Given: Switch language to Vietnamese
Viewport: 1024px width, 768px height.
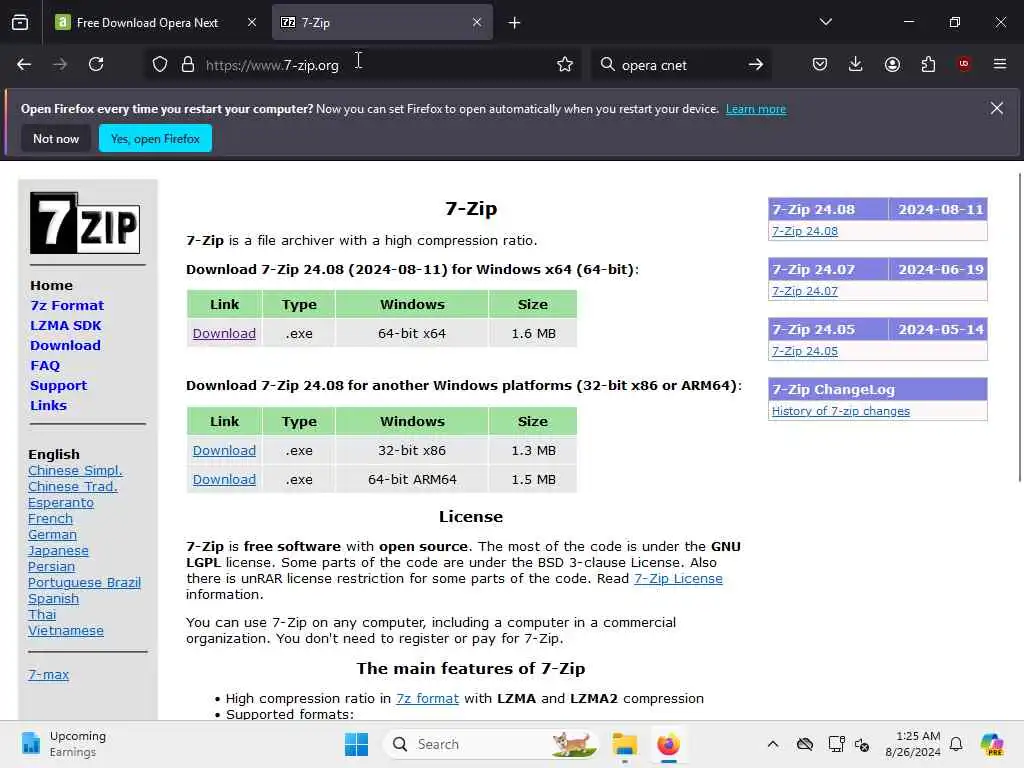Looking at the screenshot, I should tap(66, 631).
